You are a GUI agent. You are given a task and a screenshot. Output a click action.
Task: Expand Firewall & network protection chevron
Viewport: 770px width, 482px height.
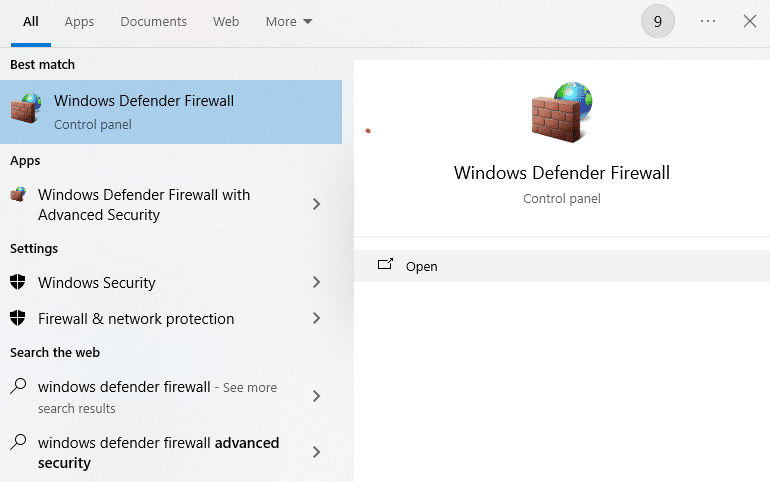click(316, 319)
